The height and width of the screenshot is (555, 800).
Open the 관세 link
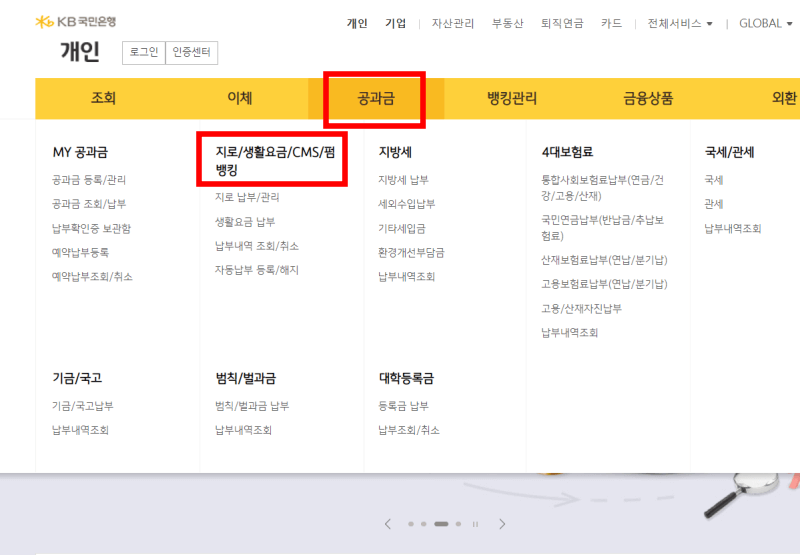713,204
